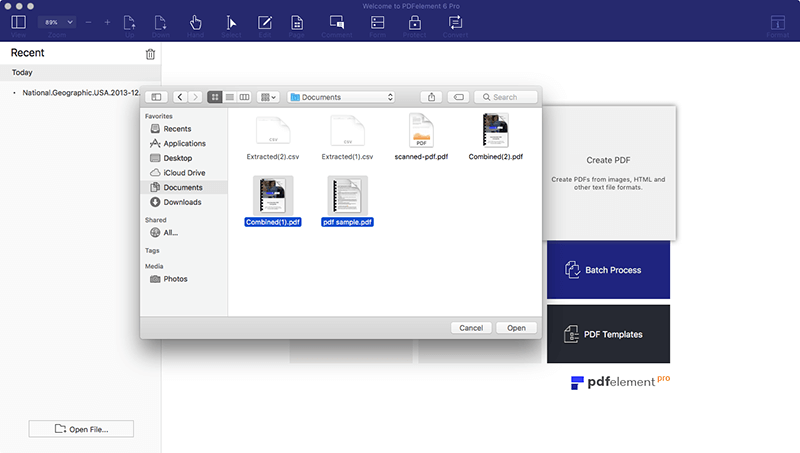Select the Hand tool in toolbar

196,22
